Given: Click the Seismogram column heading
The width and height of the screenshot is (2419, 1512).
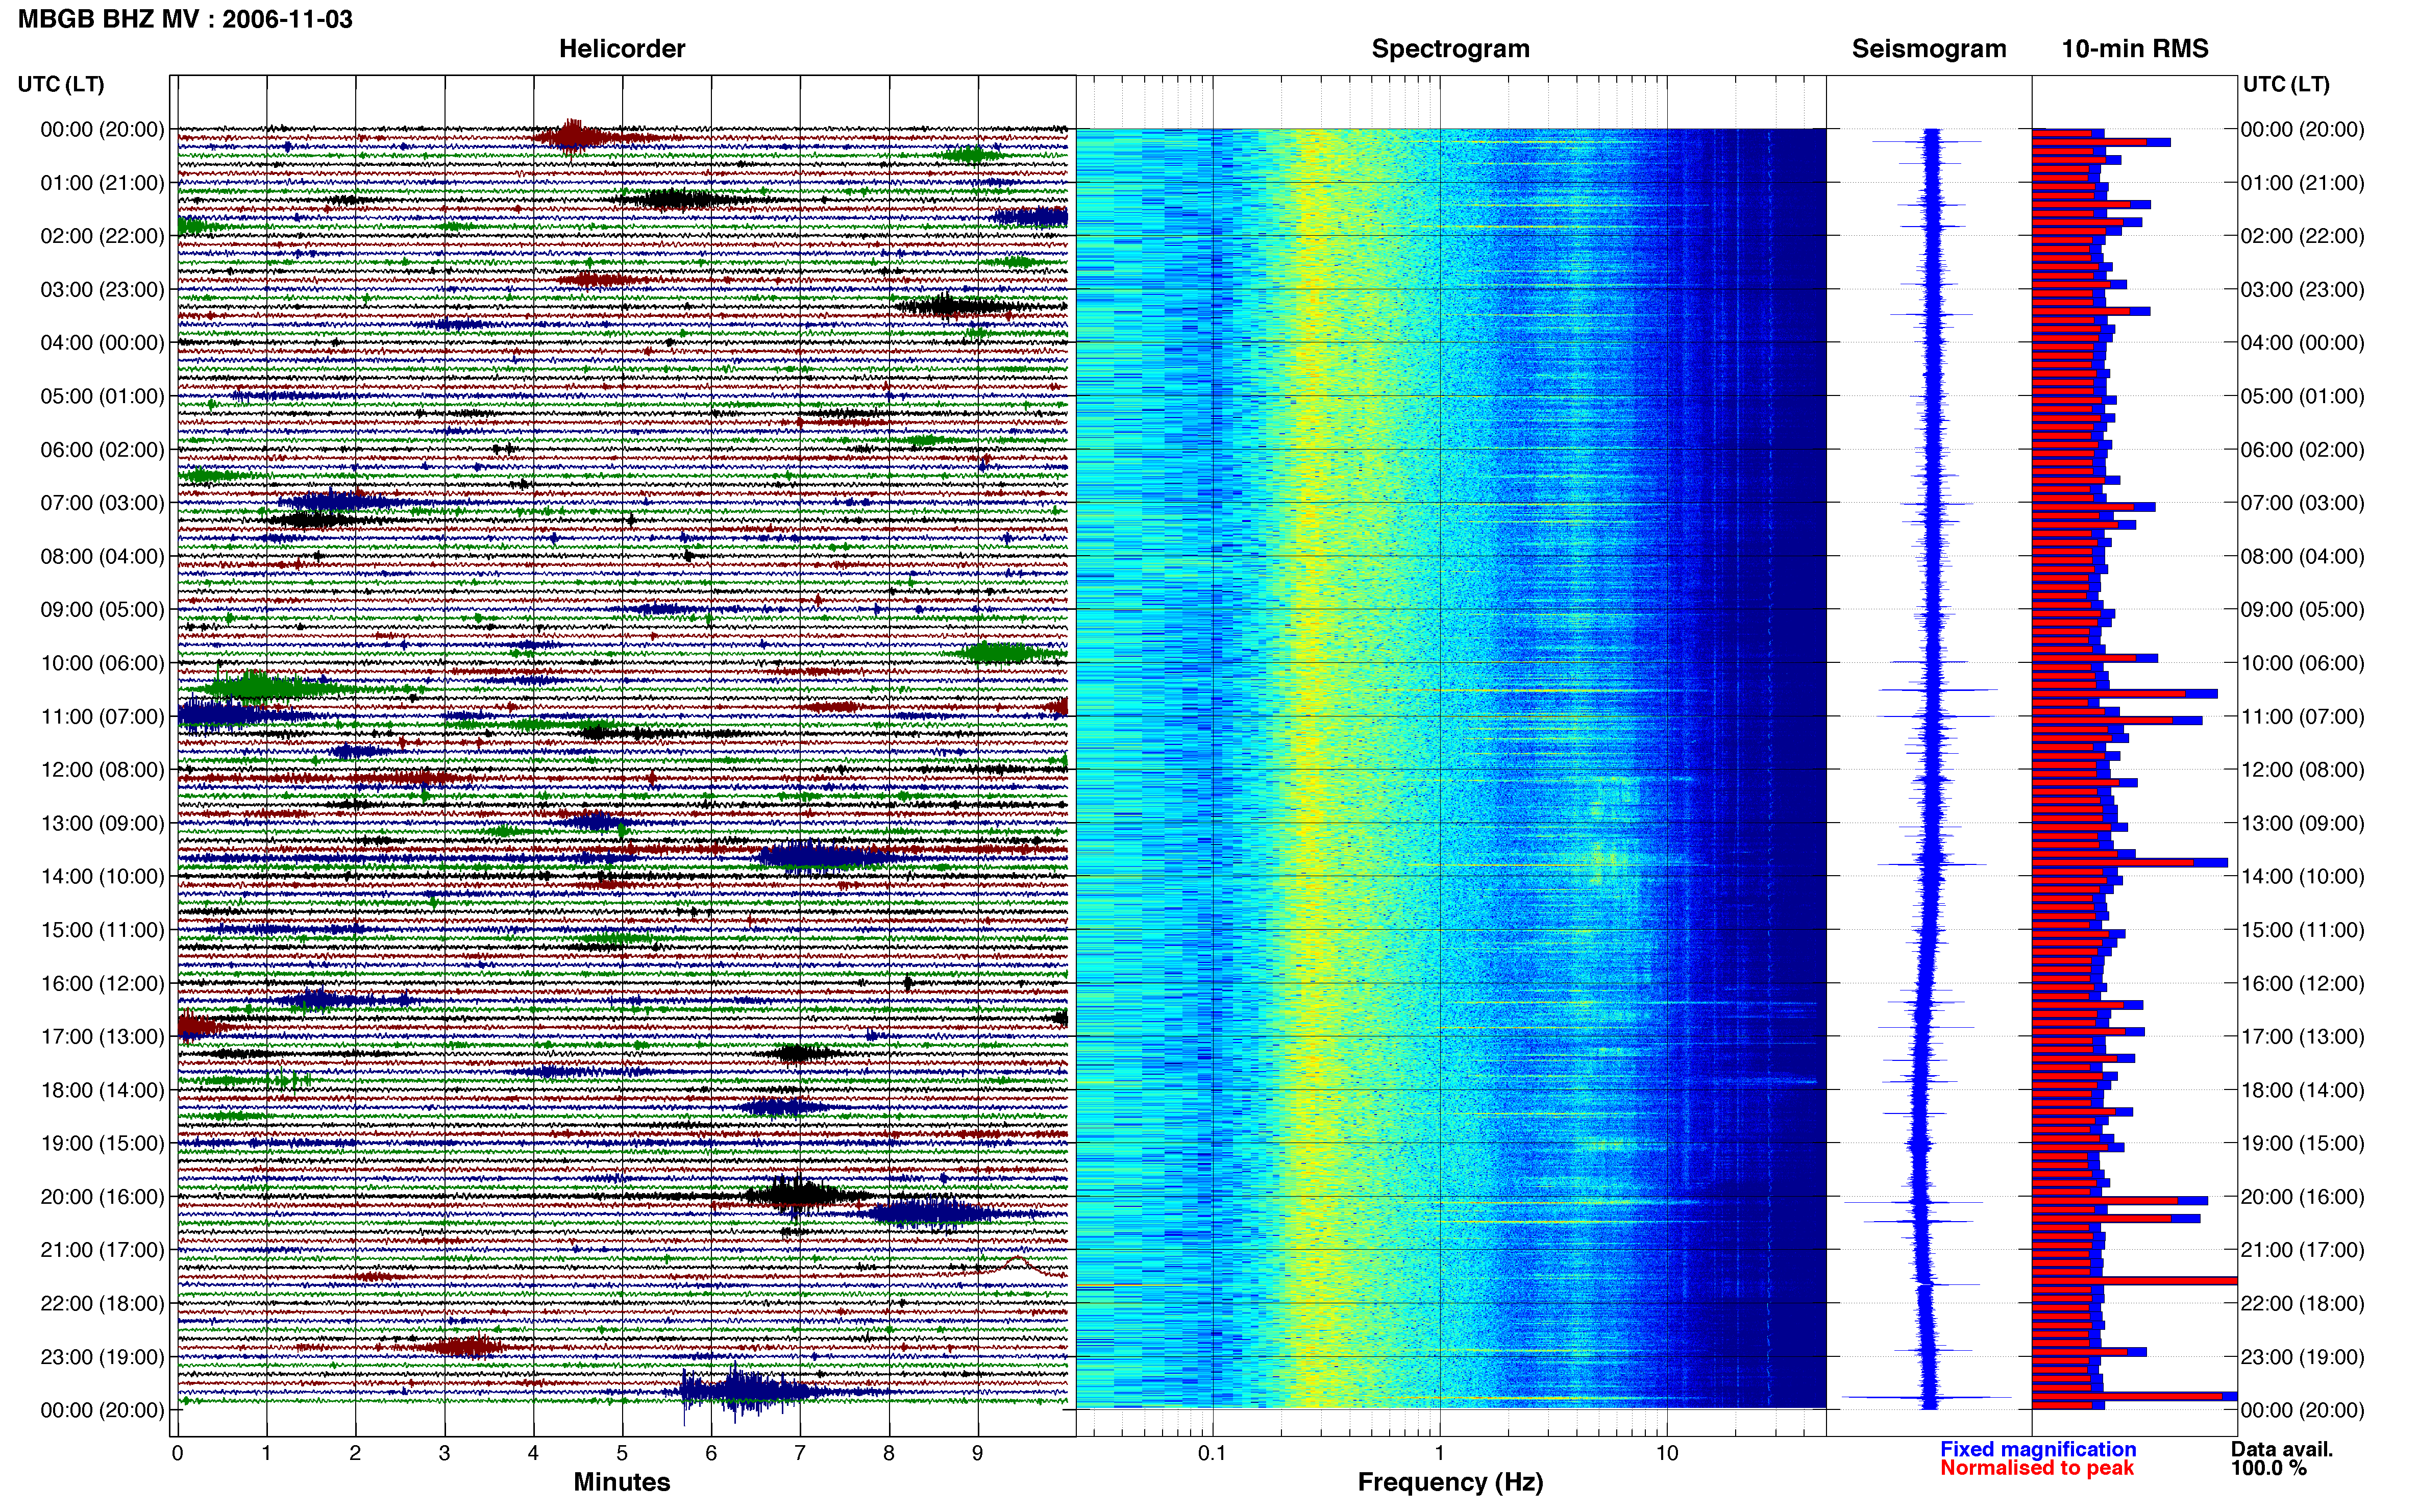Looking at the screenshot, I should (x=1928, y=49).
